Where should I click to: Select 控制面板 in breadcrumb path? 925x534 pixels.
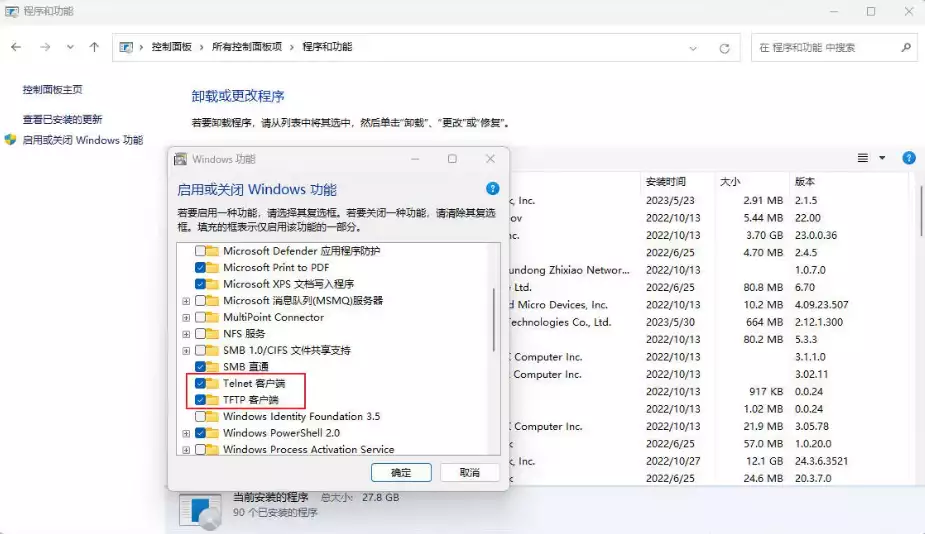tap(172, 47)
